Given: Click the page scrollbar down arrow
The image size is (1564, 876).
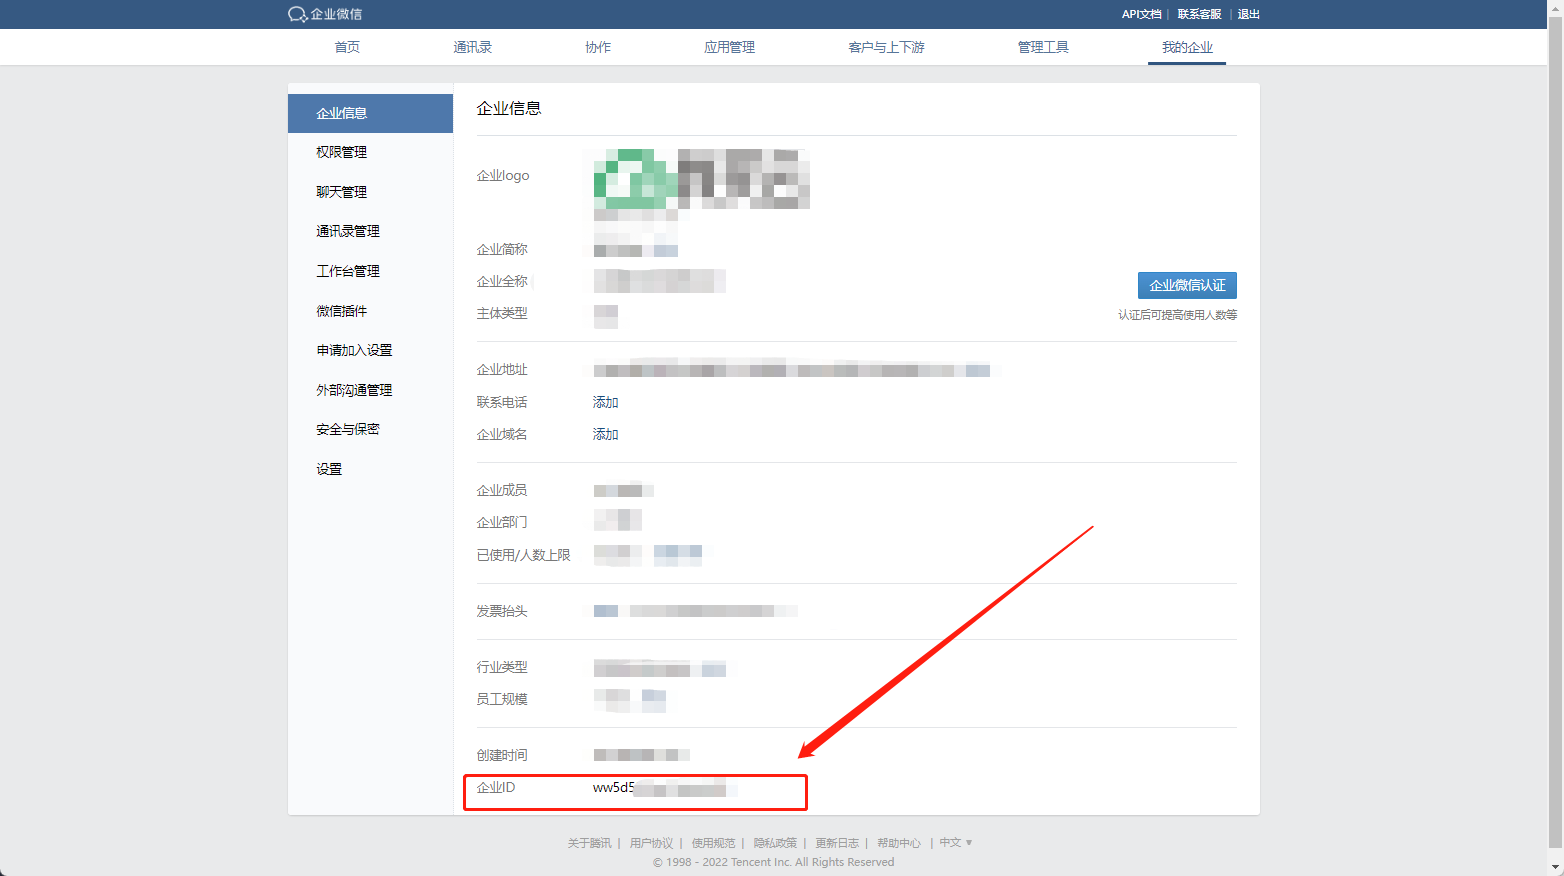Looking at the screenshot, I should (1555, 868).
